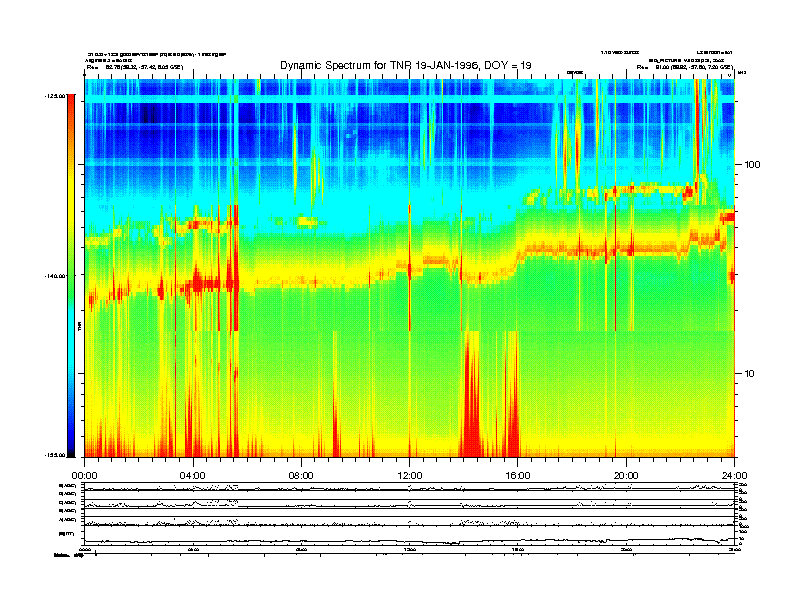Image resolution: width=792 pixels, height=612 pixels.
Task: Click the 12:00 time axis label
Action: (x=410, y=476)
